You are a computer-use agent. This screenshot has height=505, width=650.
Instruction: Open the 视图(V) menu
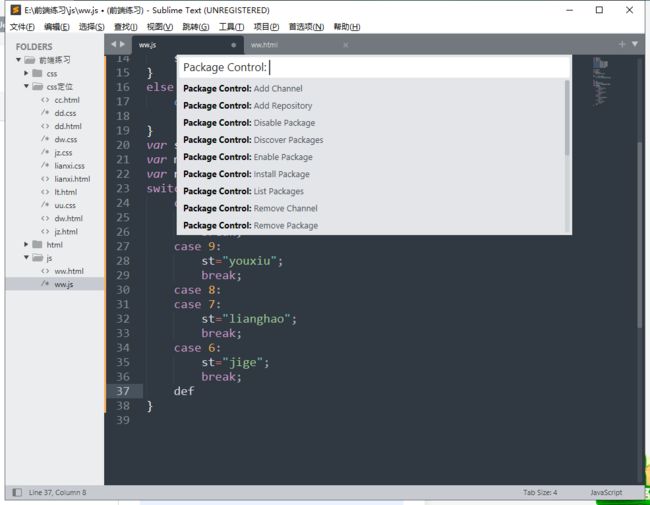(x=160, y=27)
